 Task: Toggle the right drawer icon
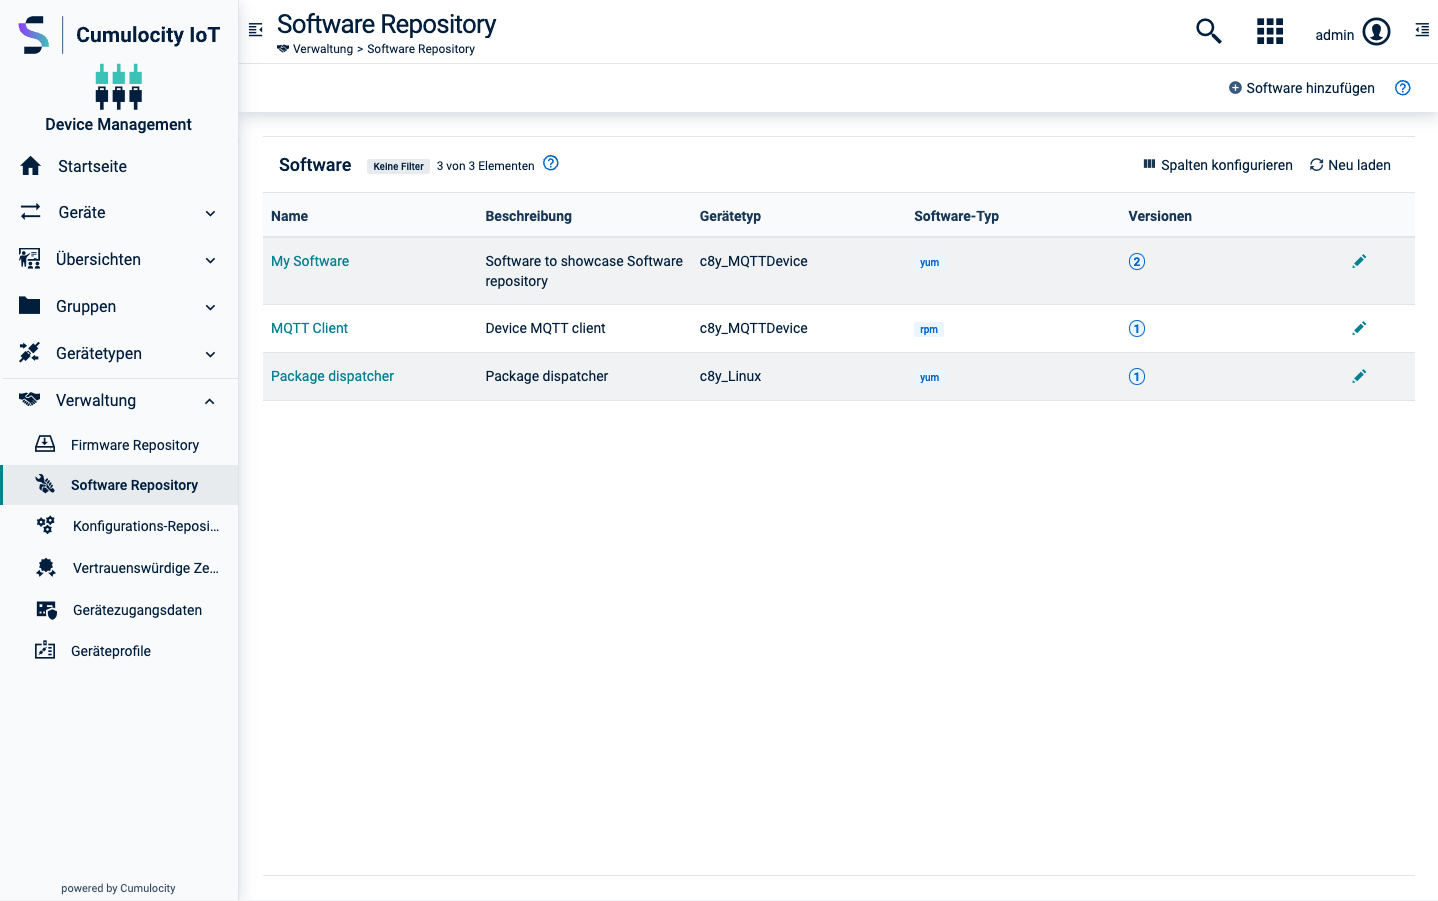click(1422, 30)
